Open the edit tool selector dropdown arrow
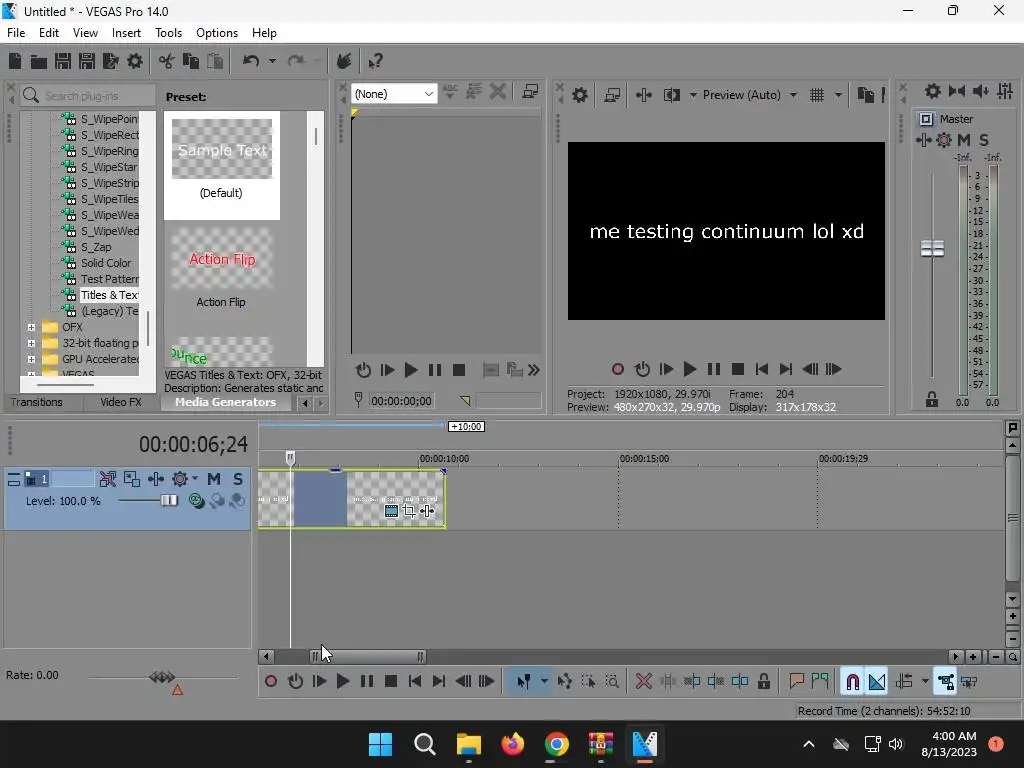Viewport: 1024px width, 768px height. 544,682
